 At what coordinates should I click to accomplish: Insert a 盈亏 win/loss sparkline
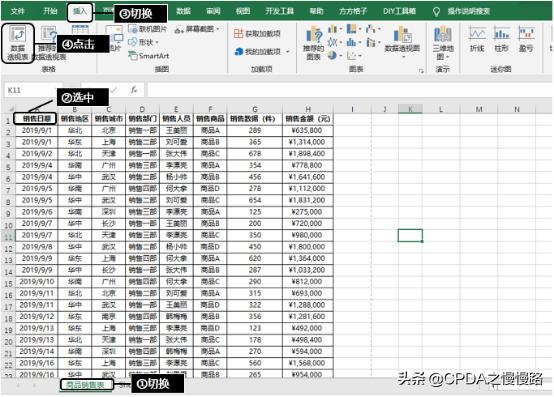coord(526,39)
